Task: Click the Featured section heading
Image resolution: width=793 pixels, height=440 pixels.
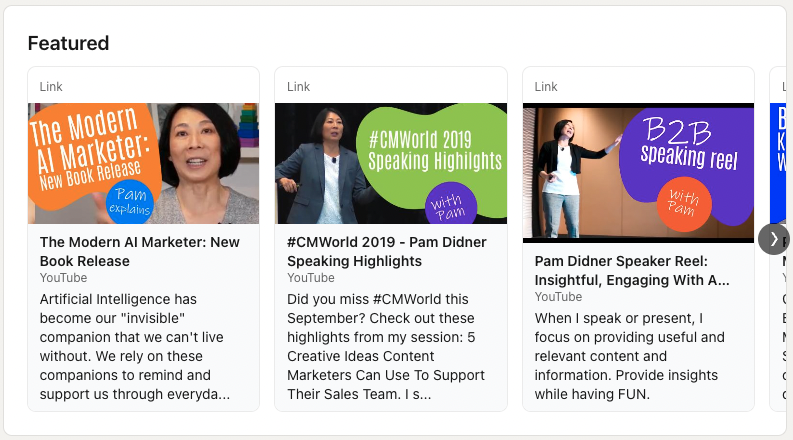Action: point(68,43)
